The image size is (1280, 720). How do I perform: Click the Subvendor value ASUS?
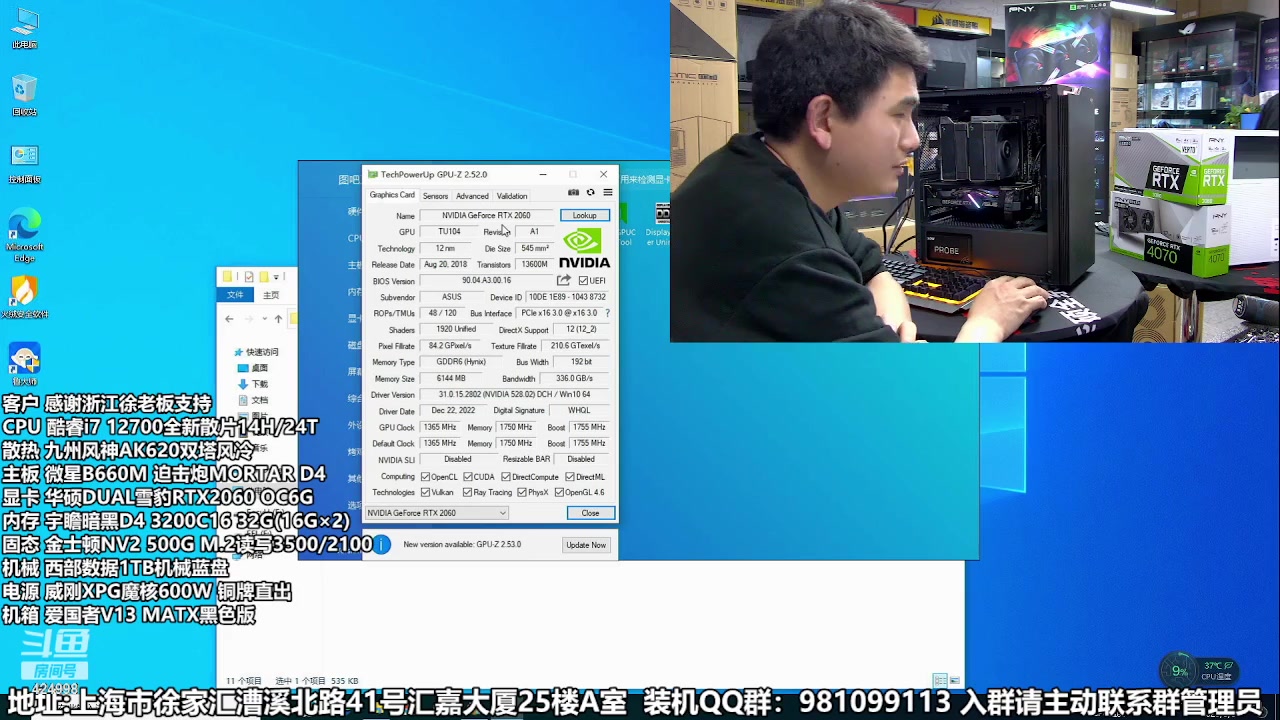click(452, 297)
